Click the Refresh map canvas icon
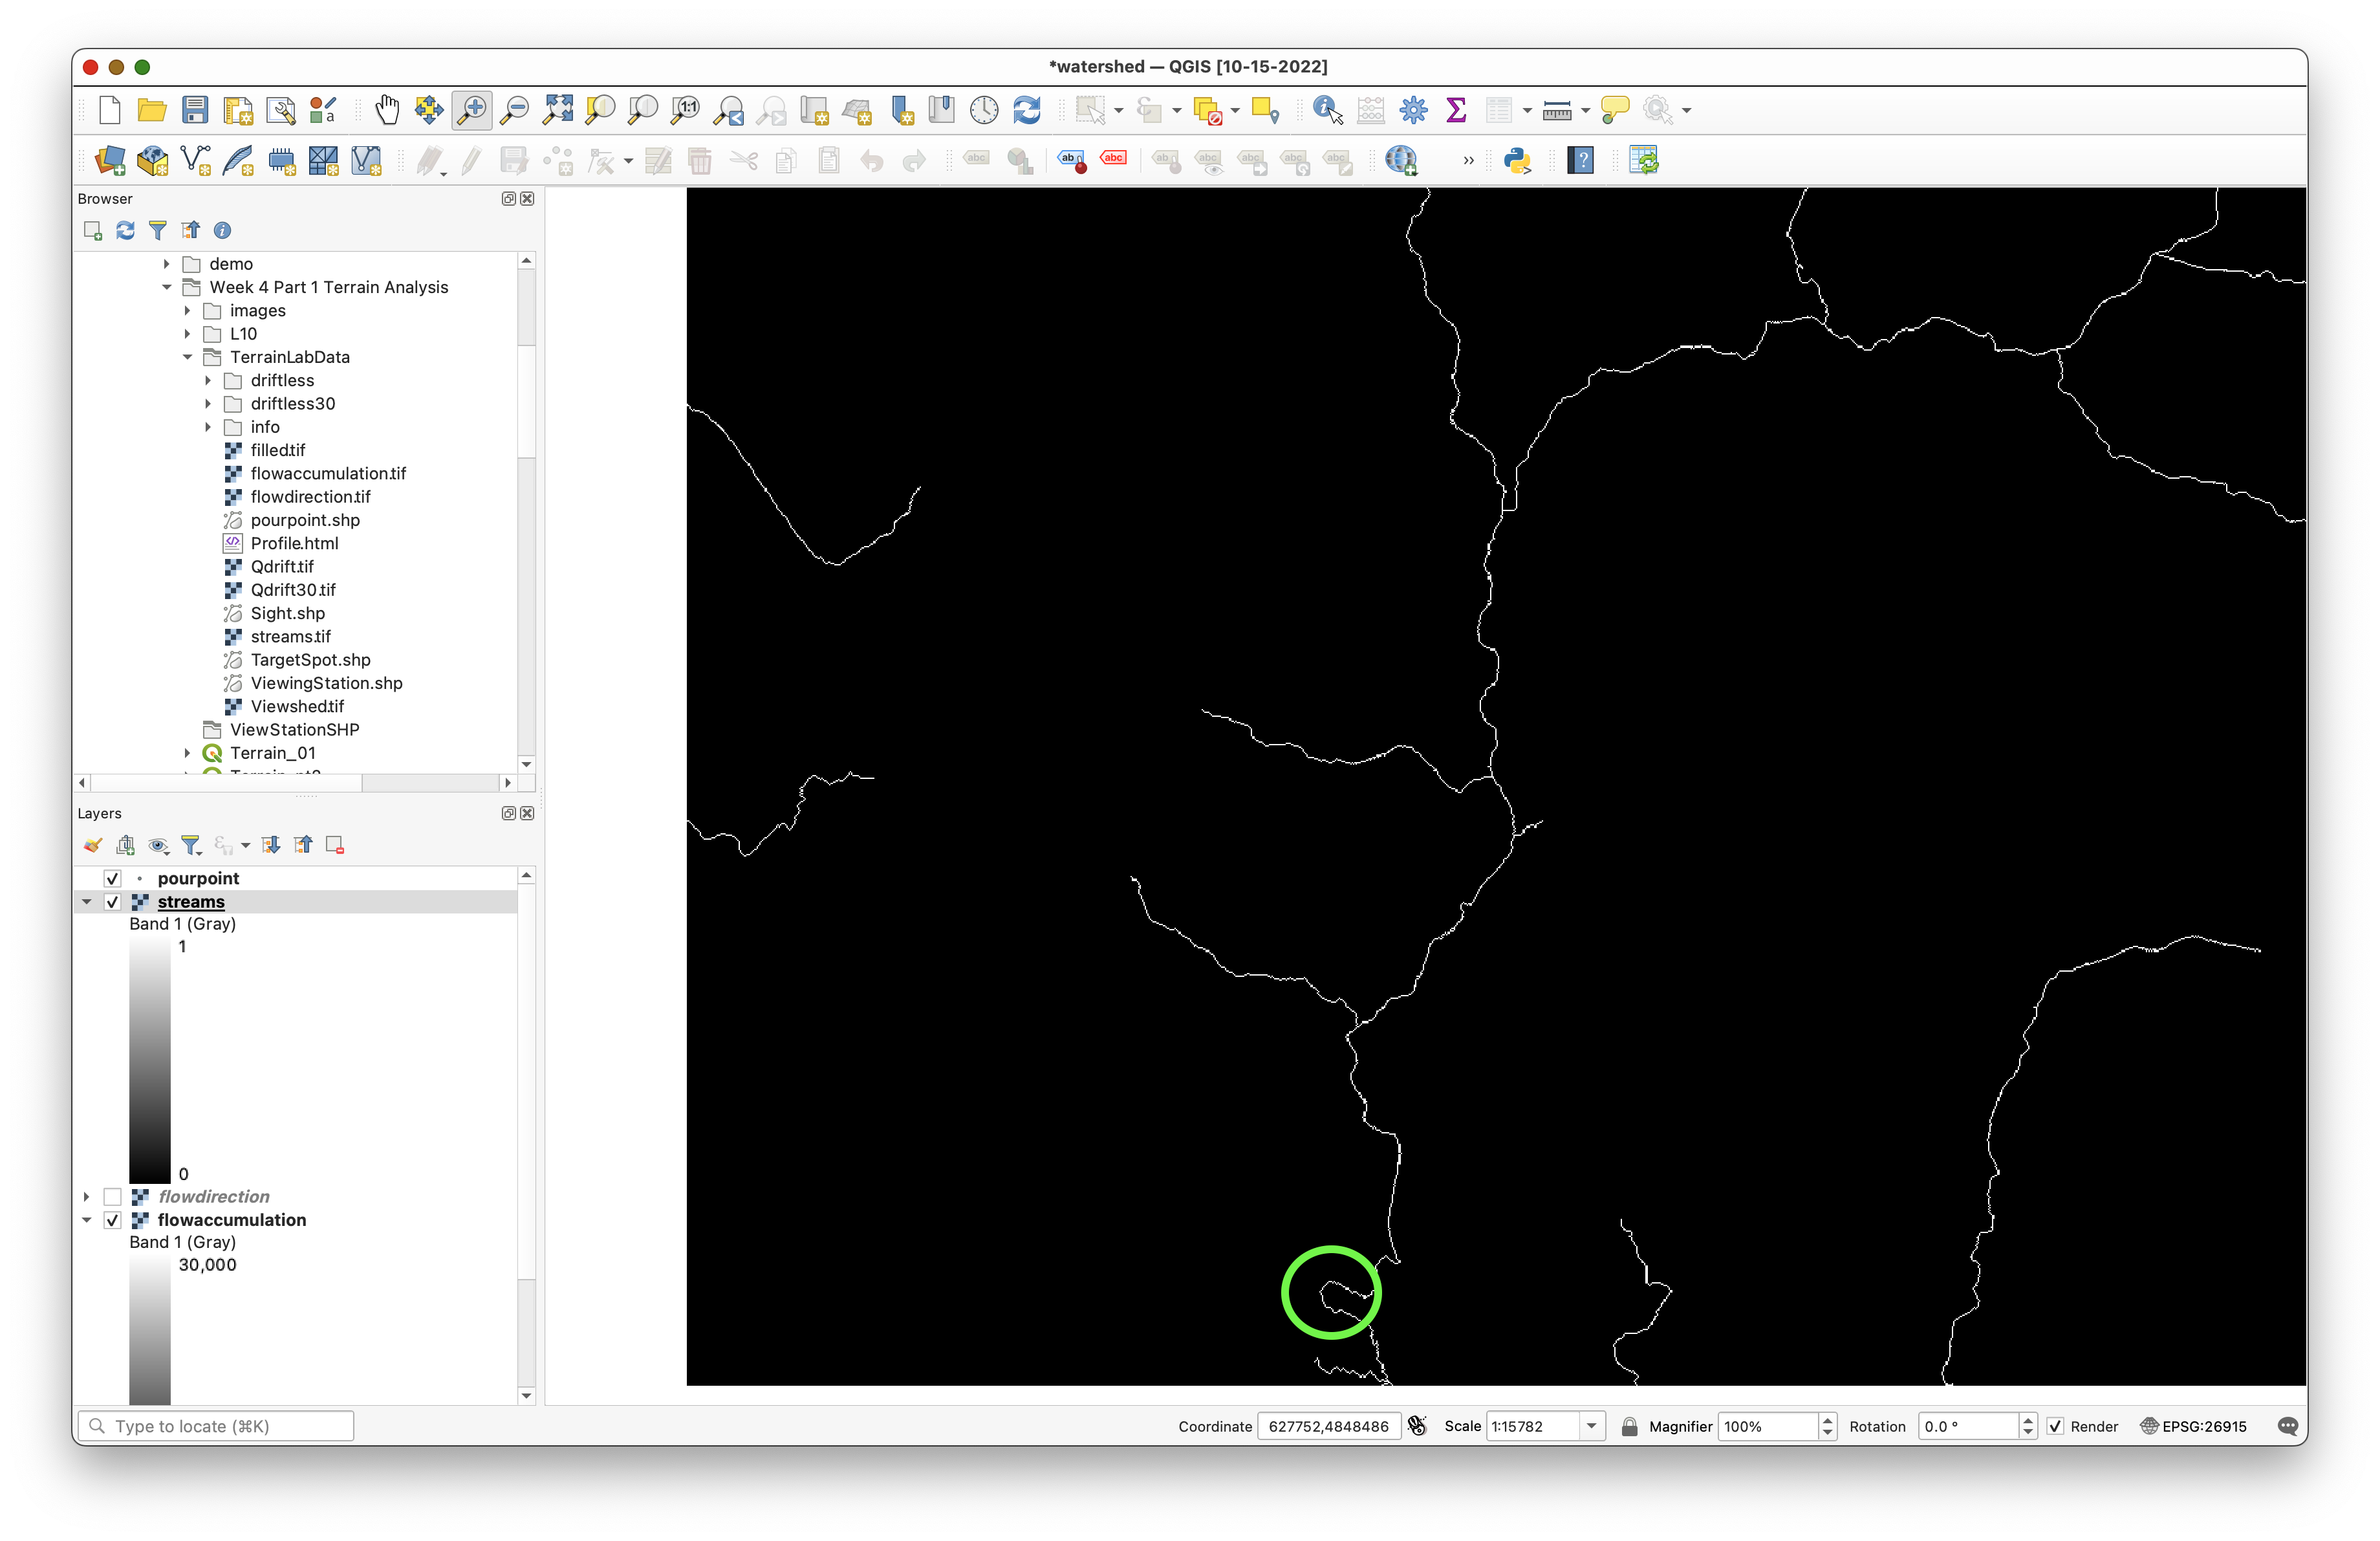This screenshot has height=1541, width=2380. click(1027, 110)
